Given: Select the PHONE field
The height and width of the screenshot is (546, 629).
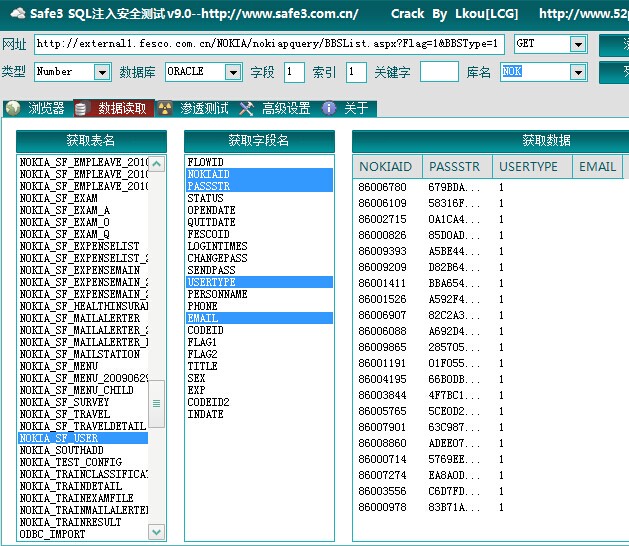Looking at the screenshot, I should 259,306.
